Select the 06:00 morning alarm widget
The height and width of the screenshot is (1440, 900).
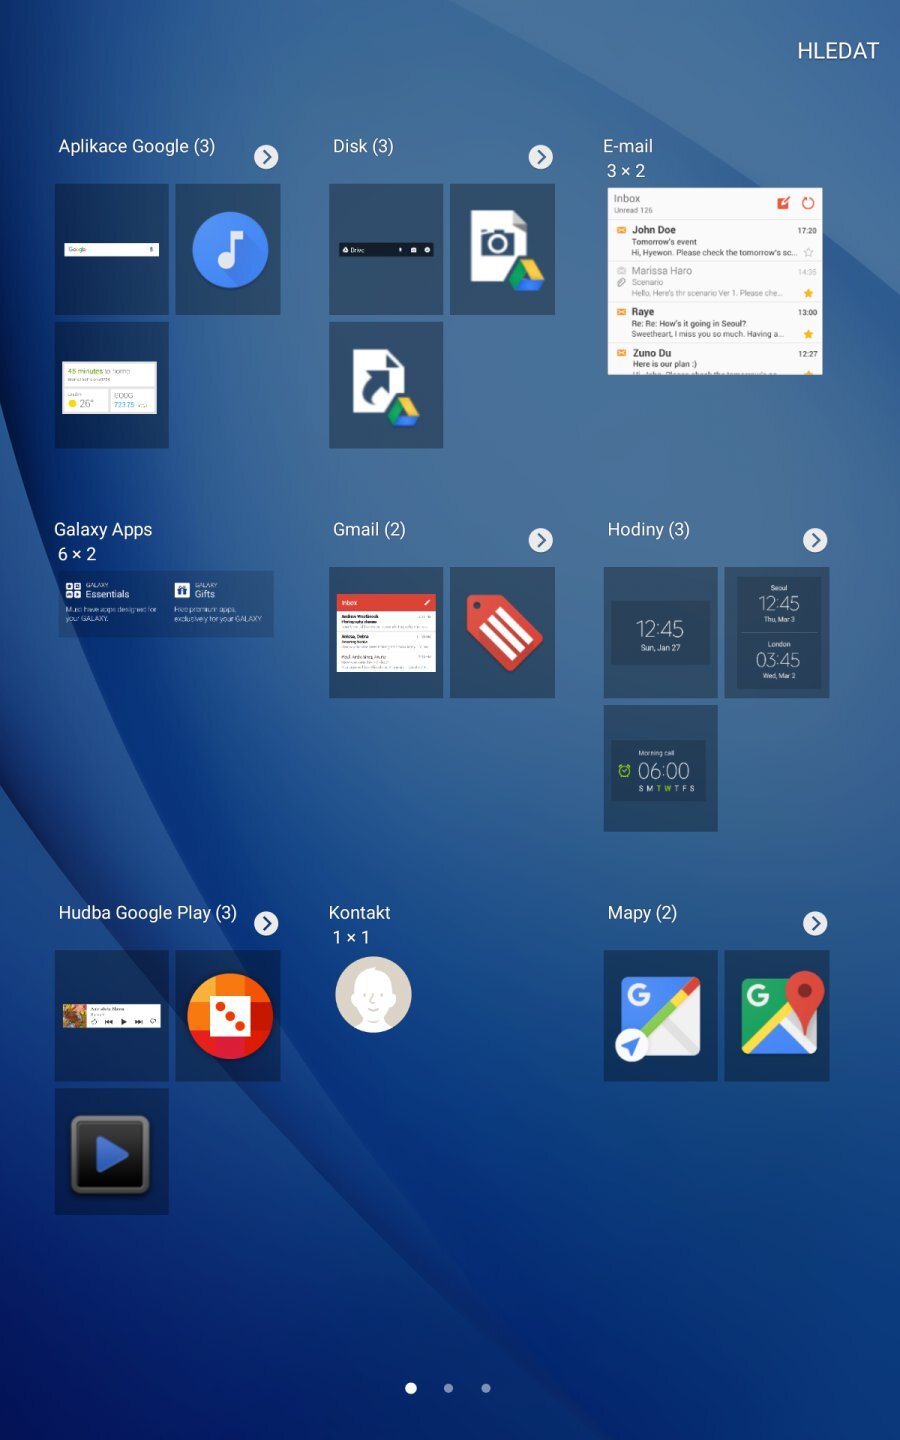pos(660,768)
